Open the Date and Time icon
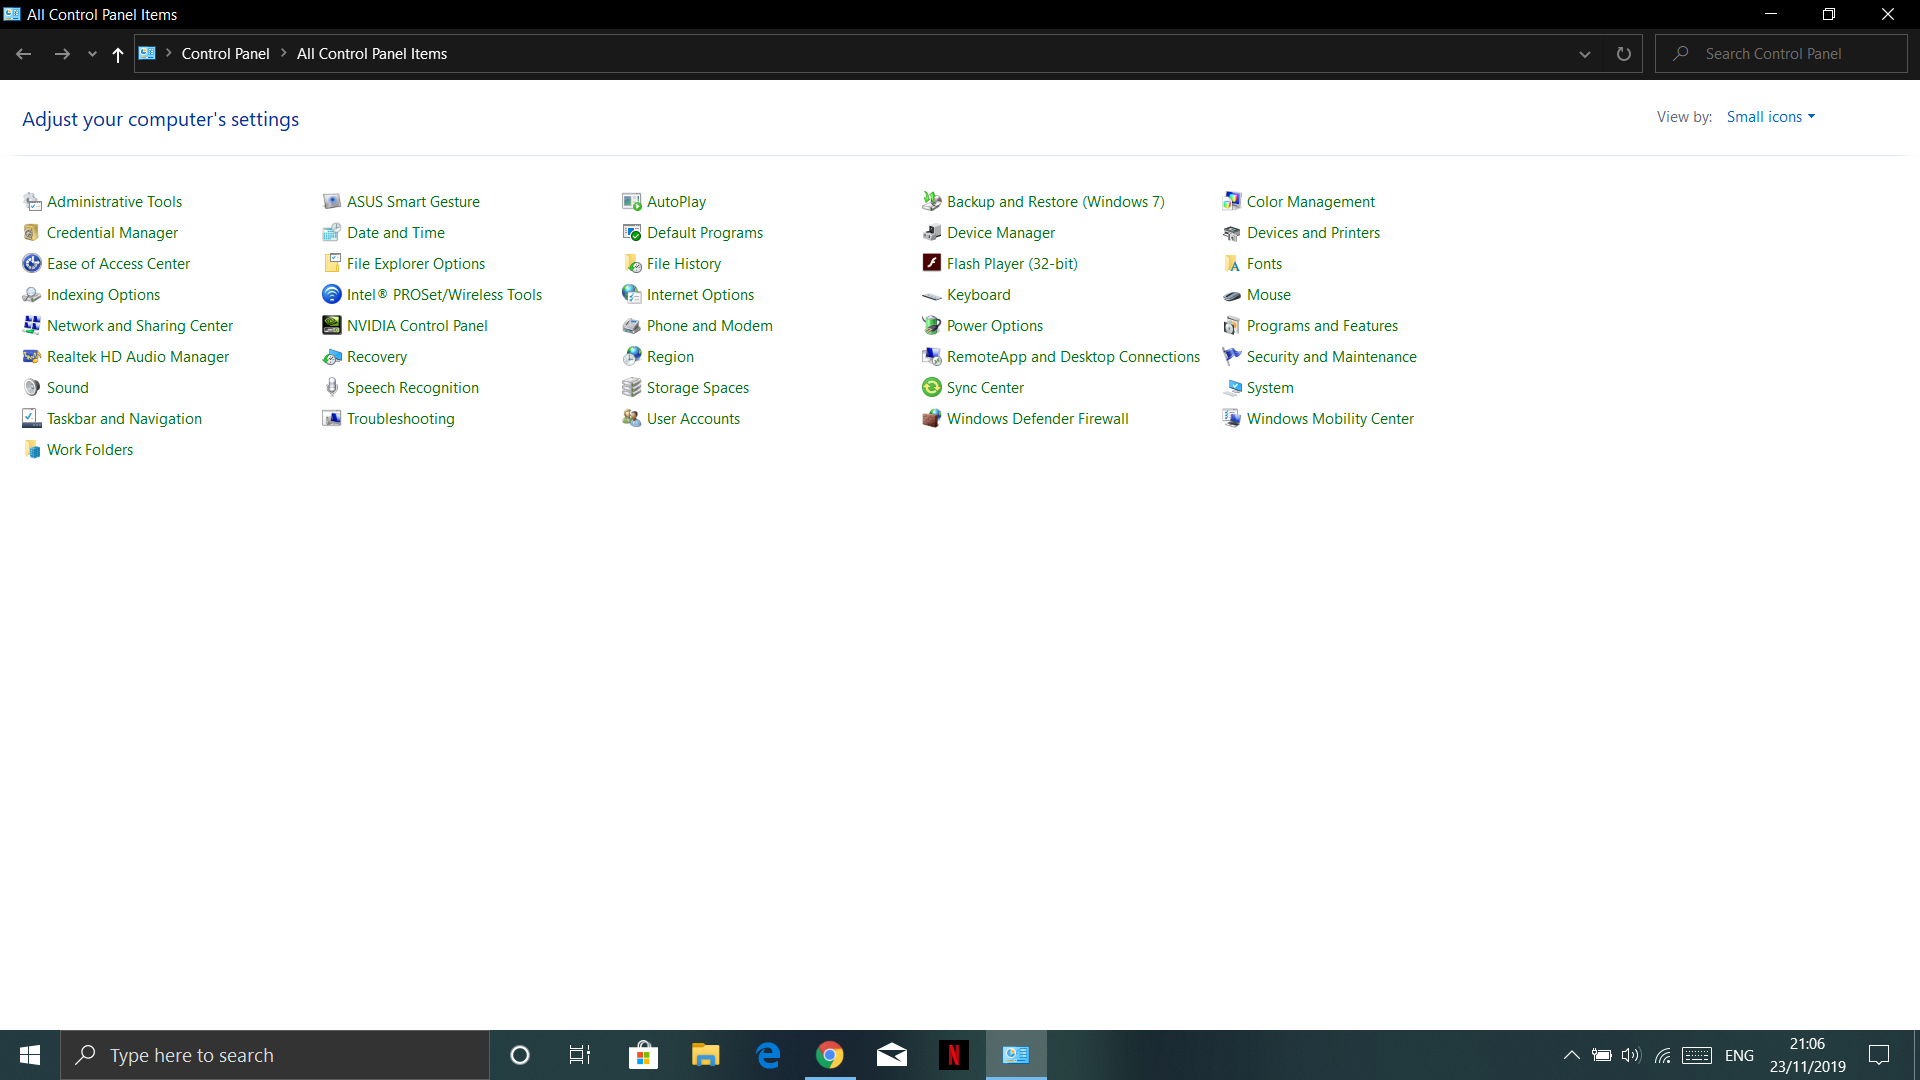This screenshot has width=1920, height=1080. [x=332, y=233]
